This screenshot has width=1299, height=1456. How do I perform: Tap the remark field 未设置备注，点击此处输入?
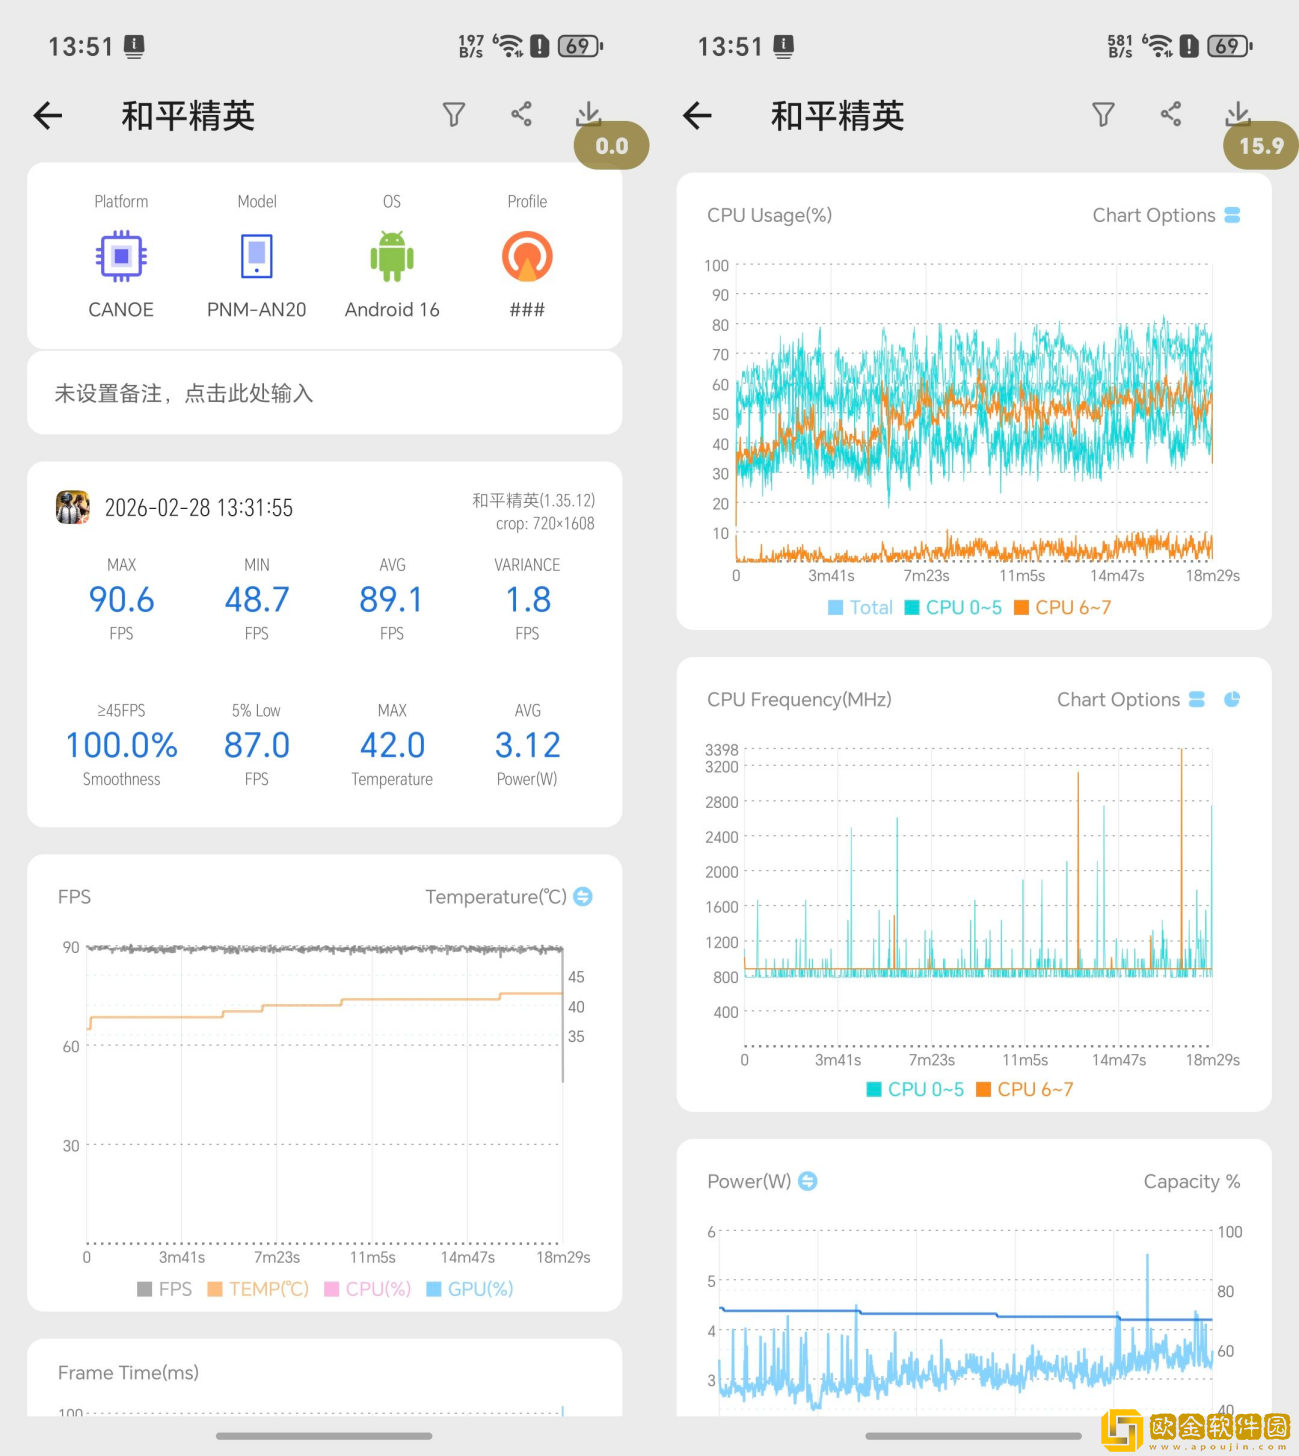[325, 393]
